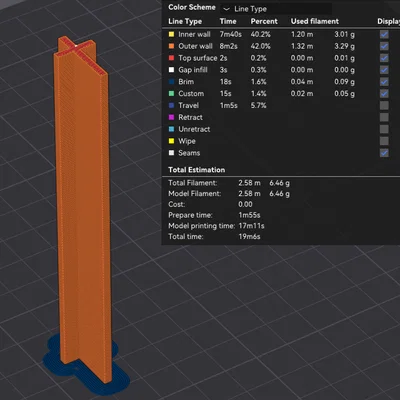Click the Color Scheme dropdown chevron arrow

(226, 9)
